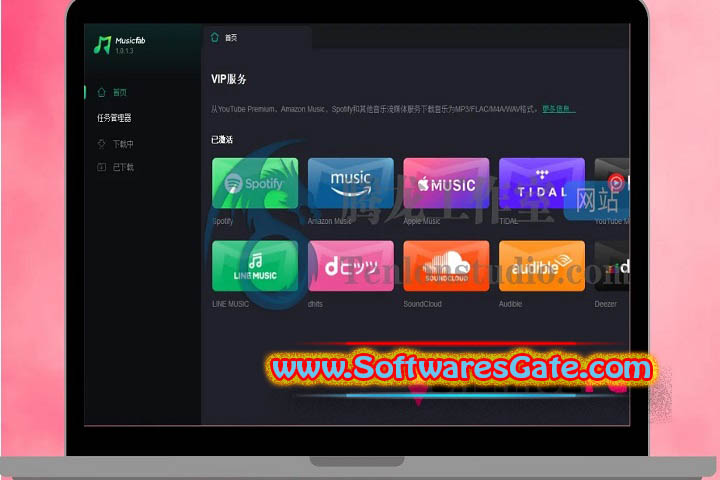
Task: Open the LINE MUSIC service card
Action: (x=255, y=266)
